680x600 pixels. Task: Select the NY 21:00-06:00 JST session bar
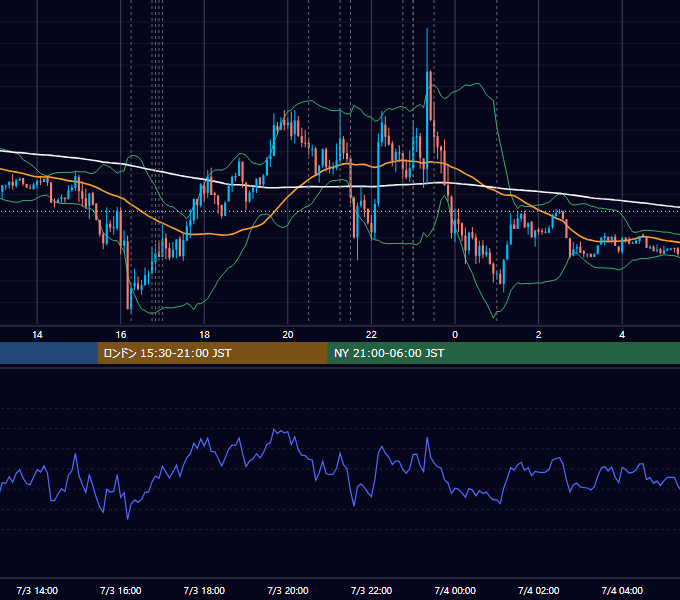pyautogui.click(x=503, y=353)
